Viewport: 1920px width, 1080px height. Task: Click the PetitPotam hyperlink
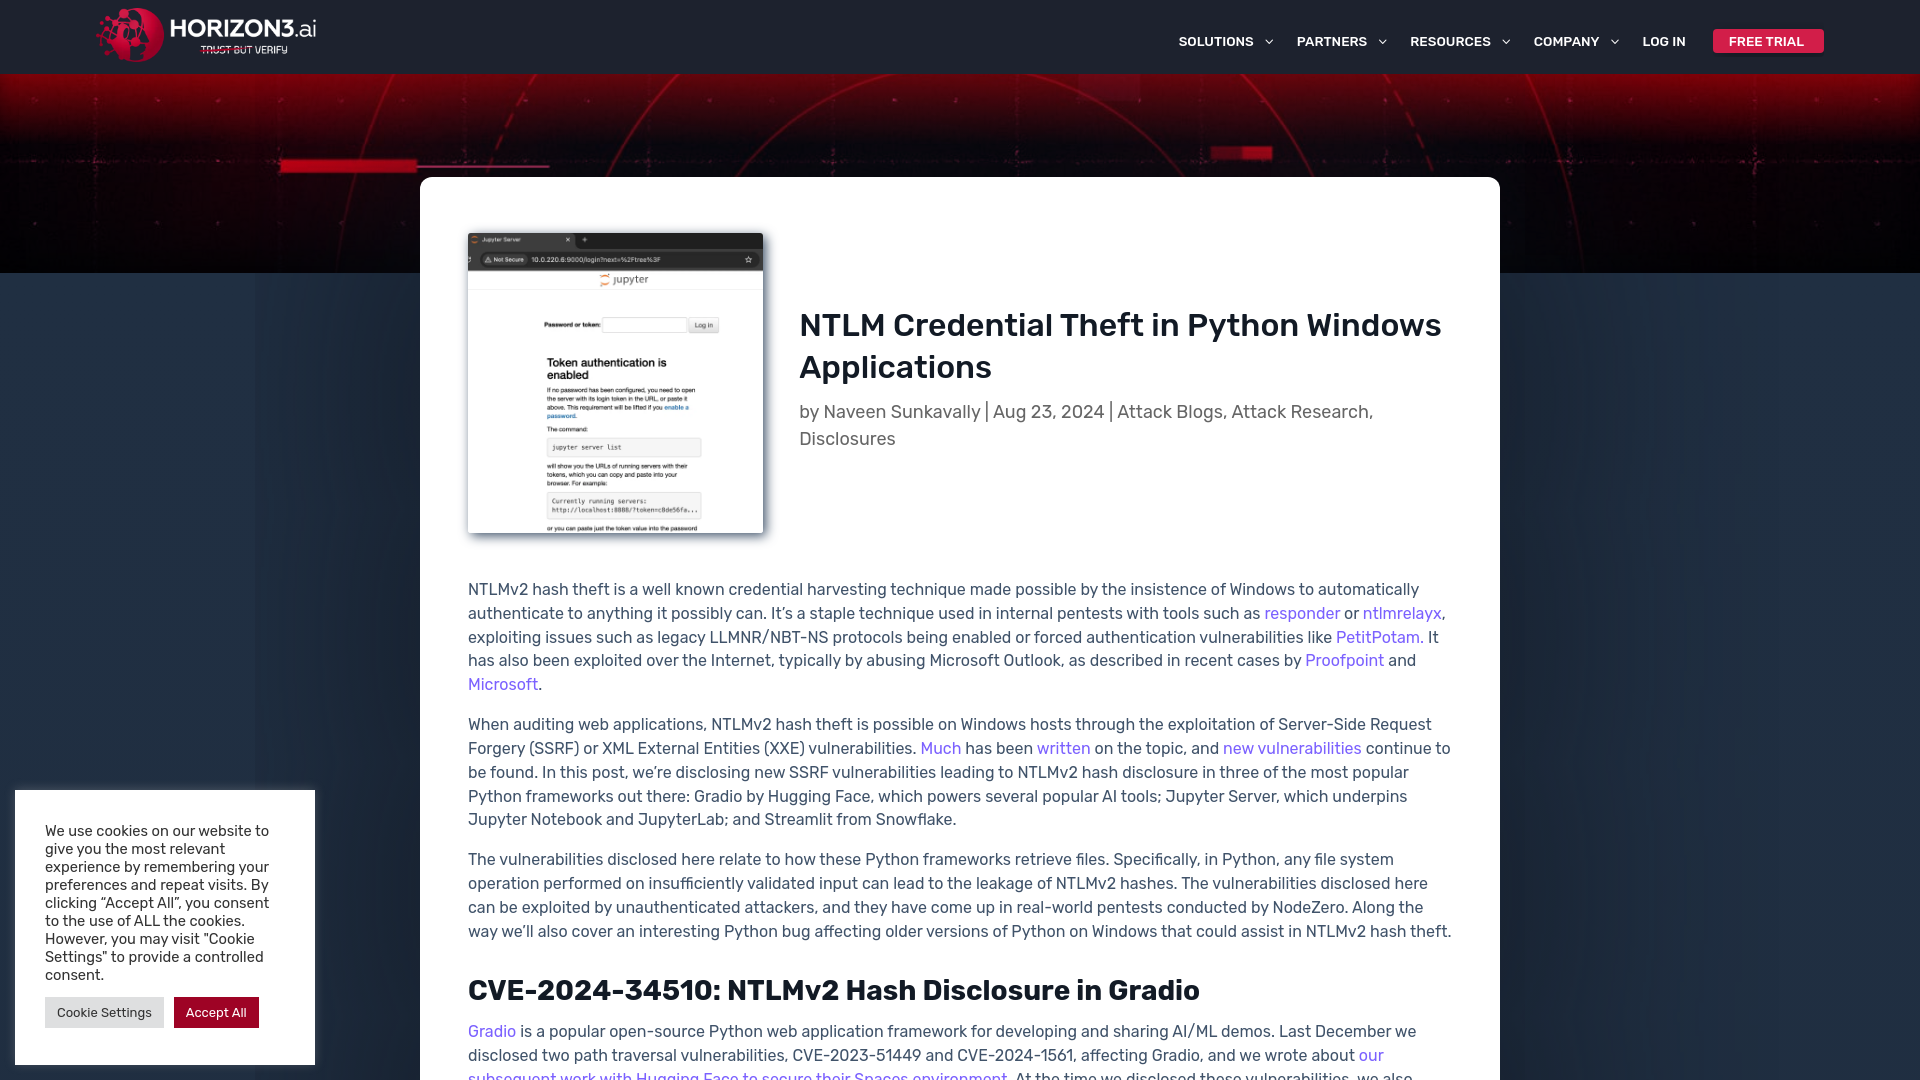[x=1377, y=637]
